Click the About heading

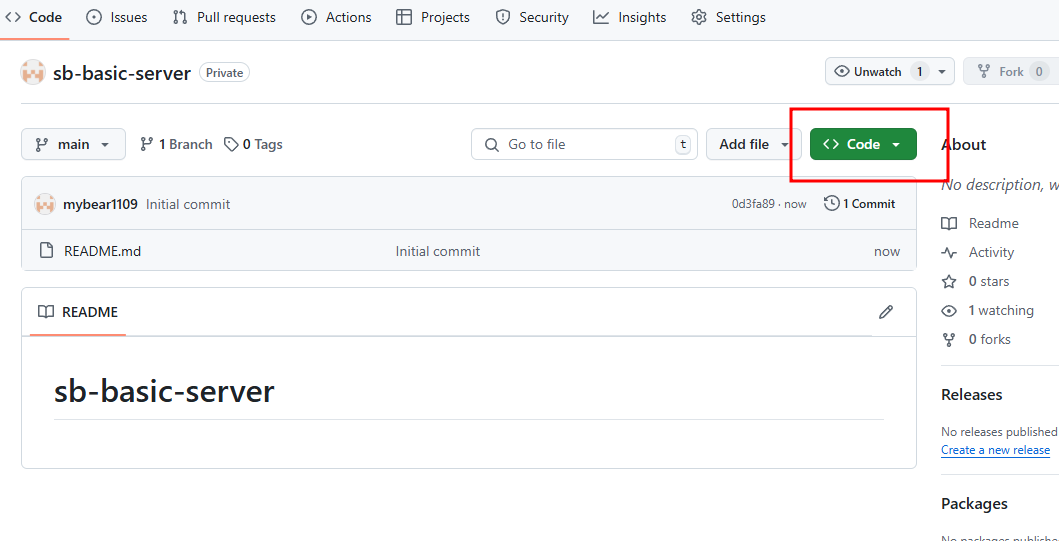coord(964,145)
